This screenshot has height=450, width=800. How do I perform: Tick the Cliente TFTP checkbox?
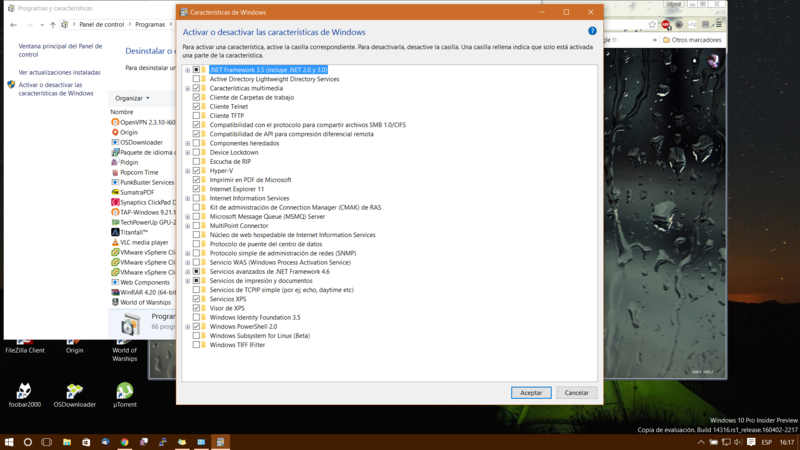(196, 116)
